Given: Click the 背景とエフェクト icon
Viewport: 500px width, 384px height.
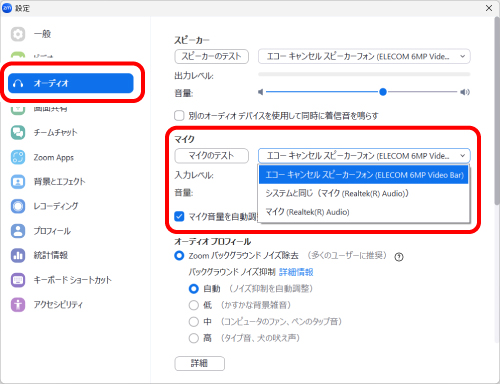Looking at the screenshot, I should point(18,182).
